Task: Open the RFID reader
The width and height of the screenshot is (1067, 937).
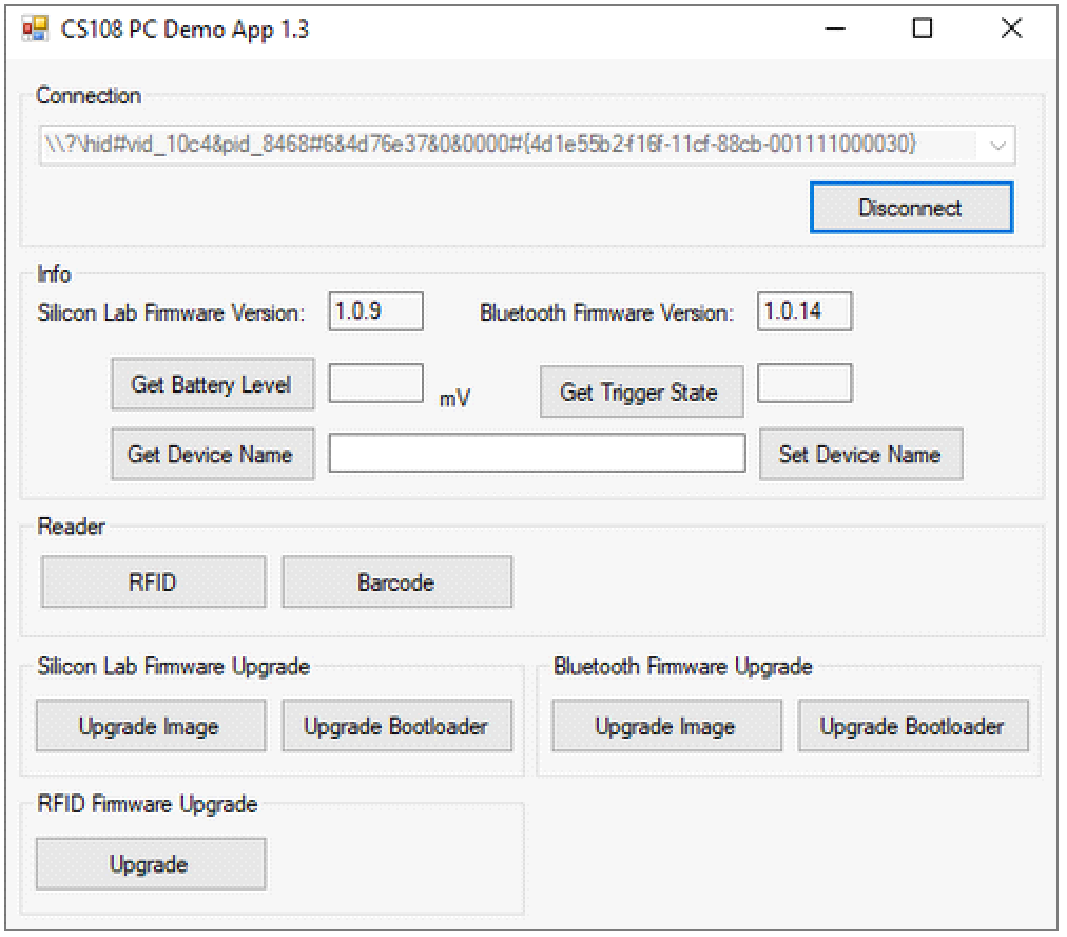Action: [x=153, y=582]
